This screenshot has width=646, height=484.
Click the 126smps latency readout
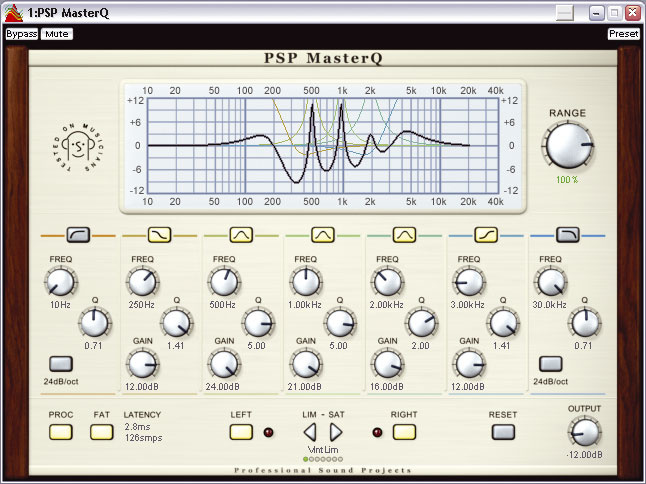[x=143, y=437]
